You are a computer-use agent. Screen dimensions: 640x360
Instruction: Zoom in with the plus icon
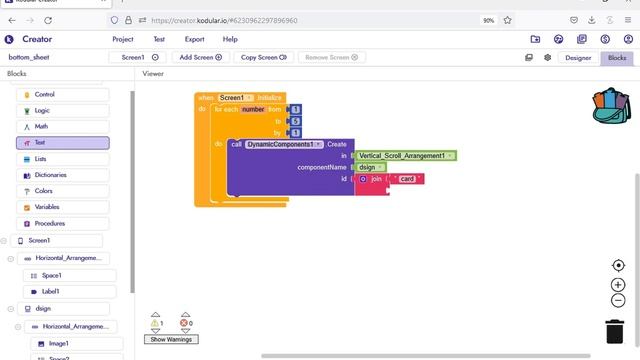coord(618,284)
